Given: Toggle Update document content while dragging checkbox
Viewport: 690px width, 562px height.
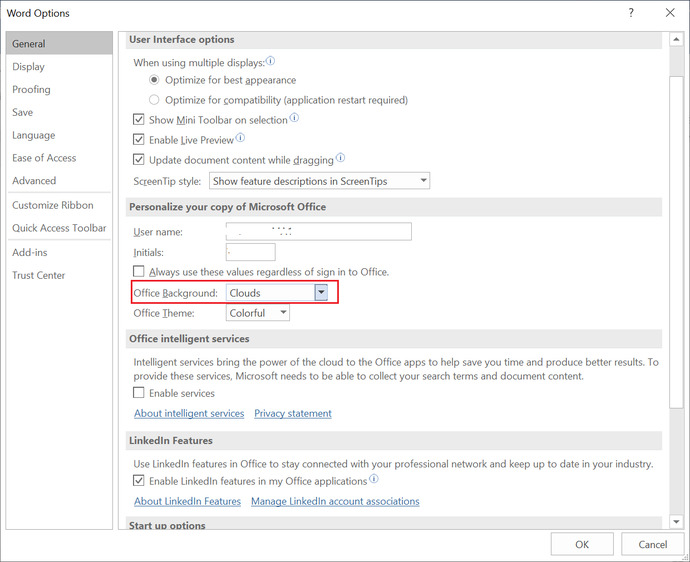Looking at the screenshot, I should (139, 159).
